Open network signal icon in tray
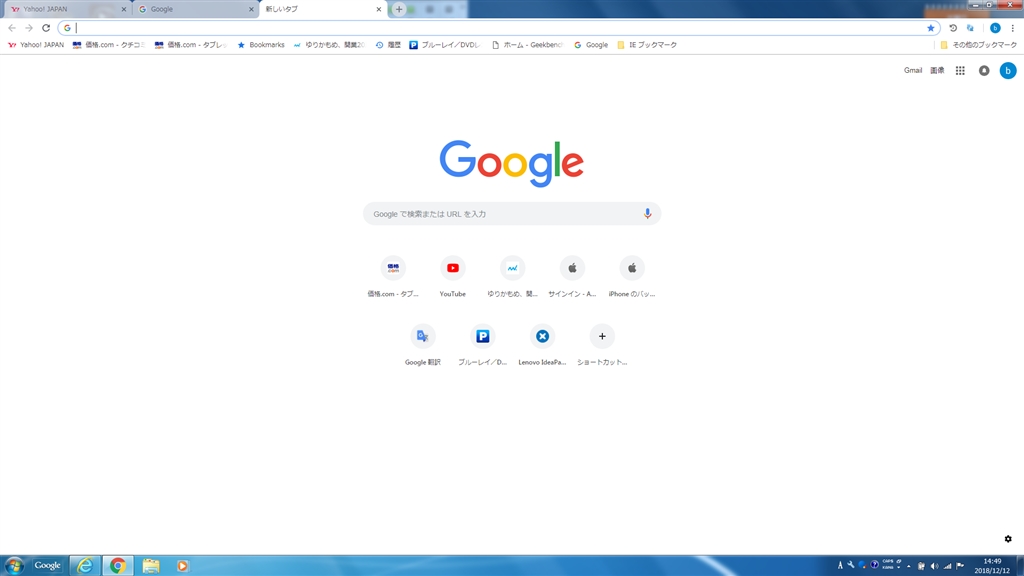Image resolution: width=1024 pixels, height=576 pixels. click(947, 566)
